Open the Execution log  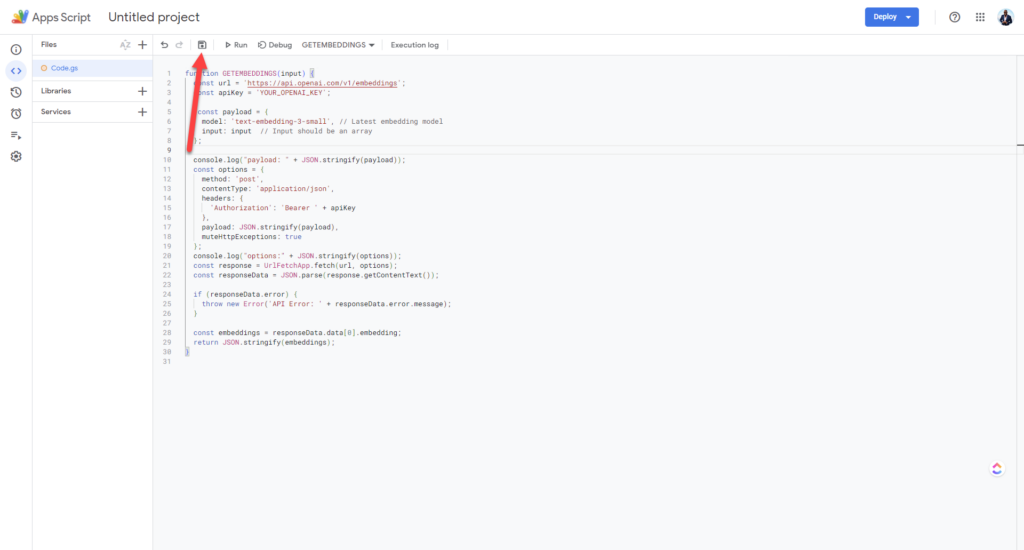click(x=414, y=45)
